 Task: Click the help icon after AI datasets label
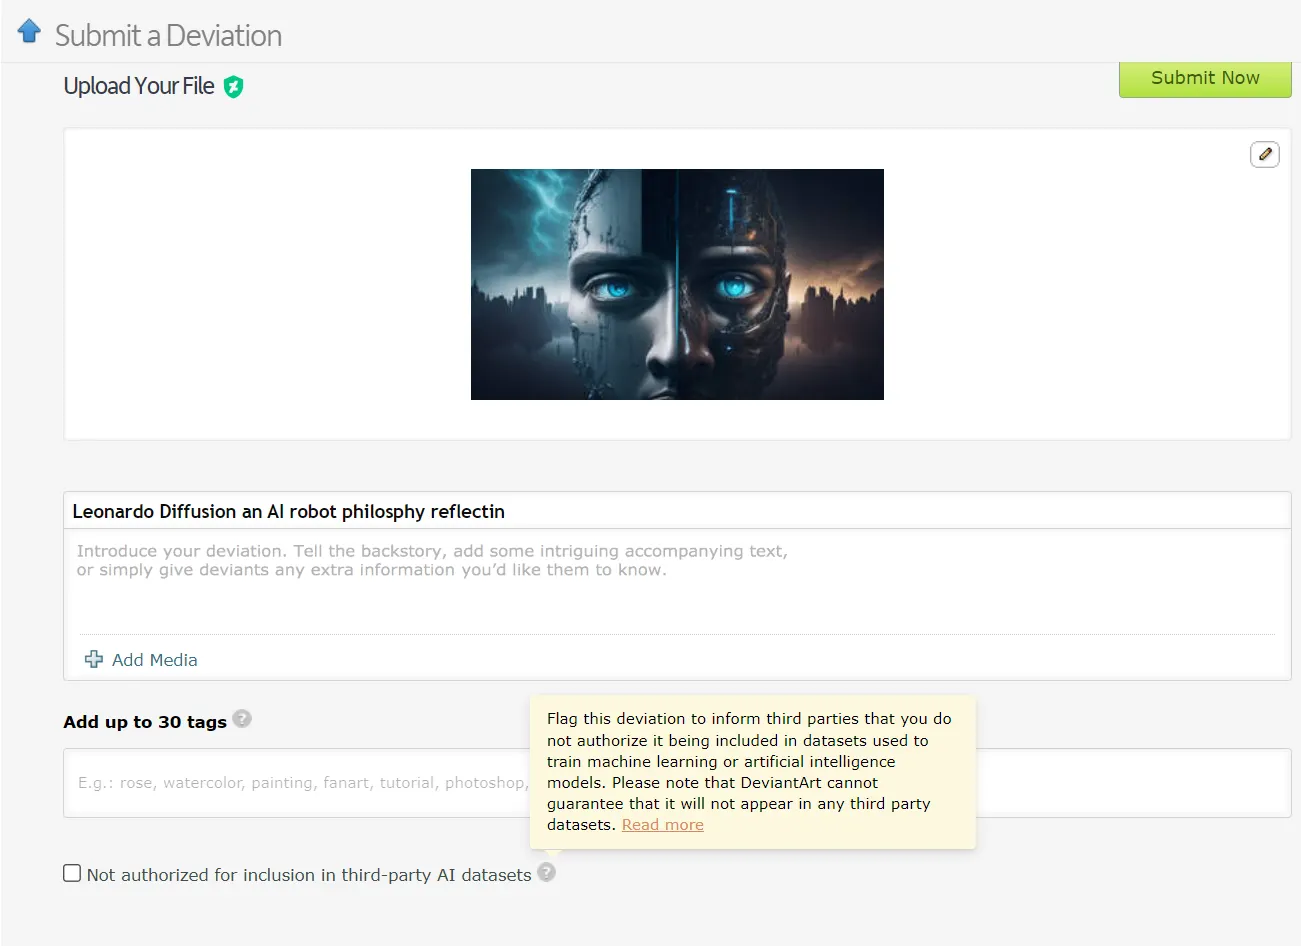point(546,872)
